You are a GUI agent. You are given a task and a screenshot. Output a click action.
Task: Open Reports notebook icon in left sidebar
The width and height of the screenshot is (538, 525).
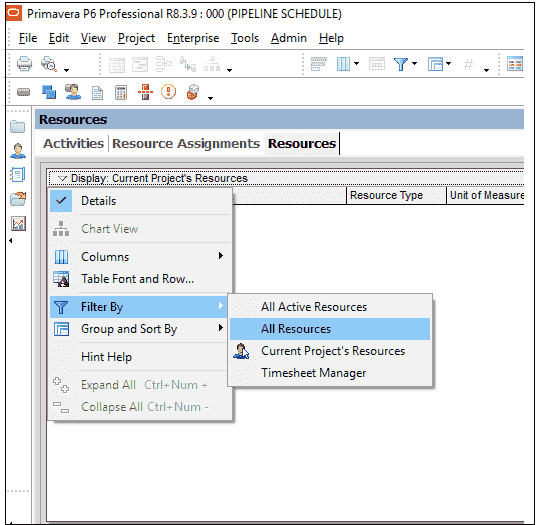coord(17,175)
